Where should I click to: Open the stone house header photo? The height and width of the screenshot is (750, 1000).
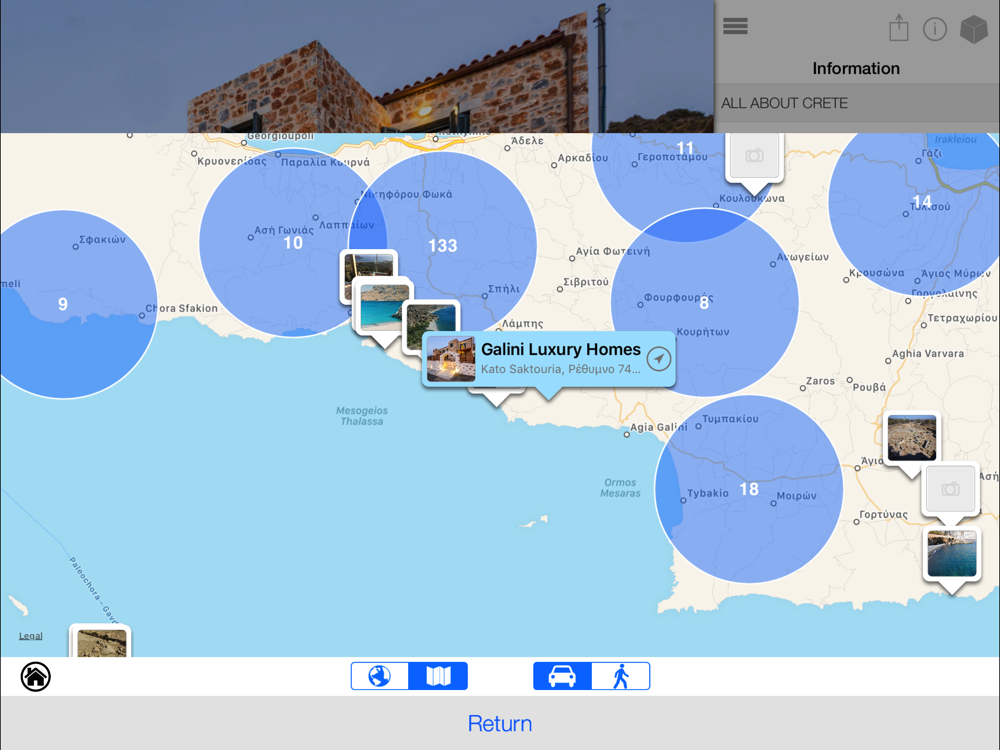pyautogui.click(x=357, y=66)
